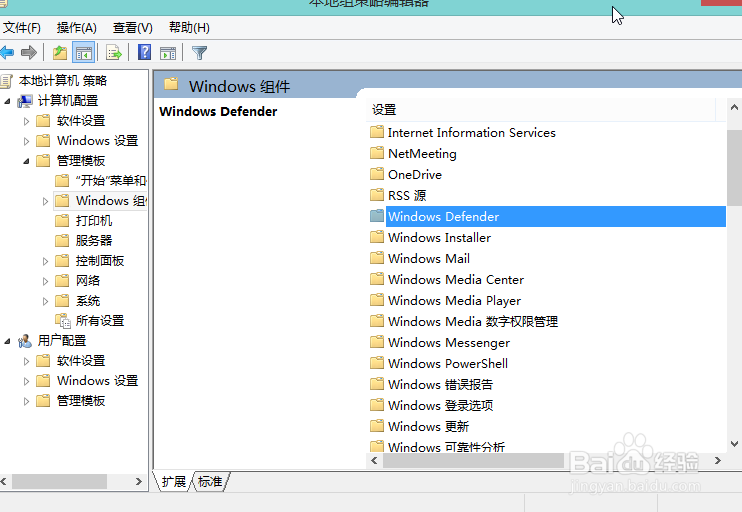Open the 帮助(H) menu

point(189,28)
